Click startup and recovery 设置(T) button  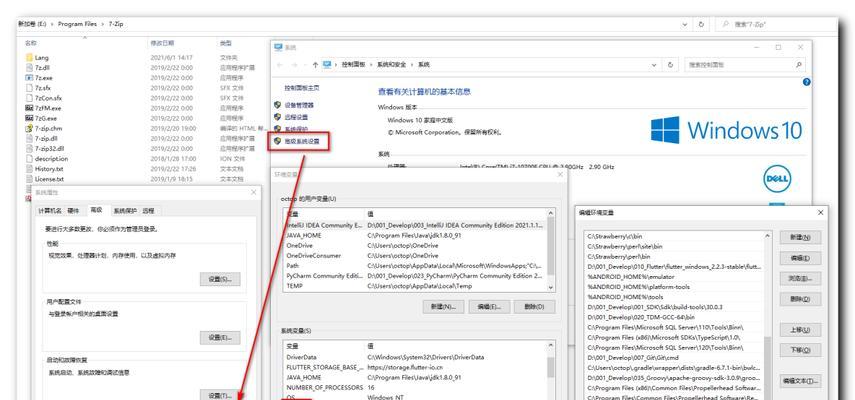click(220, 395)
